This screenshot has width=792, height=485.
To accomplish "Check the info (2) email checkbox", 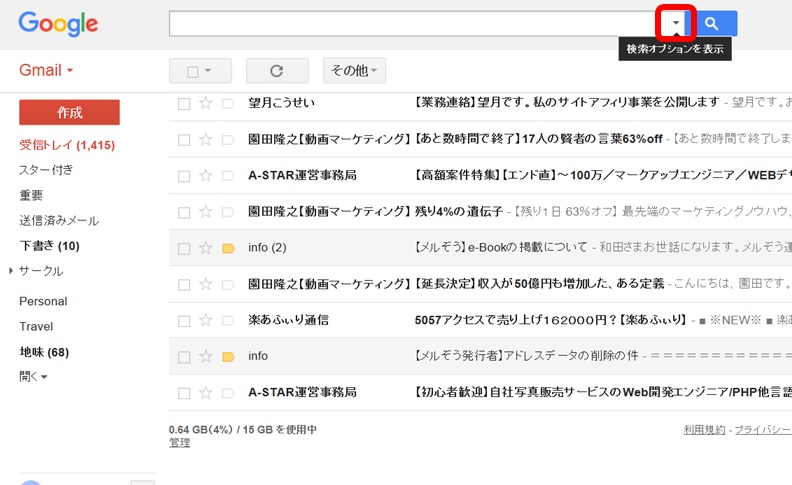I will point(184,249).
